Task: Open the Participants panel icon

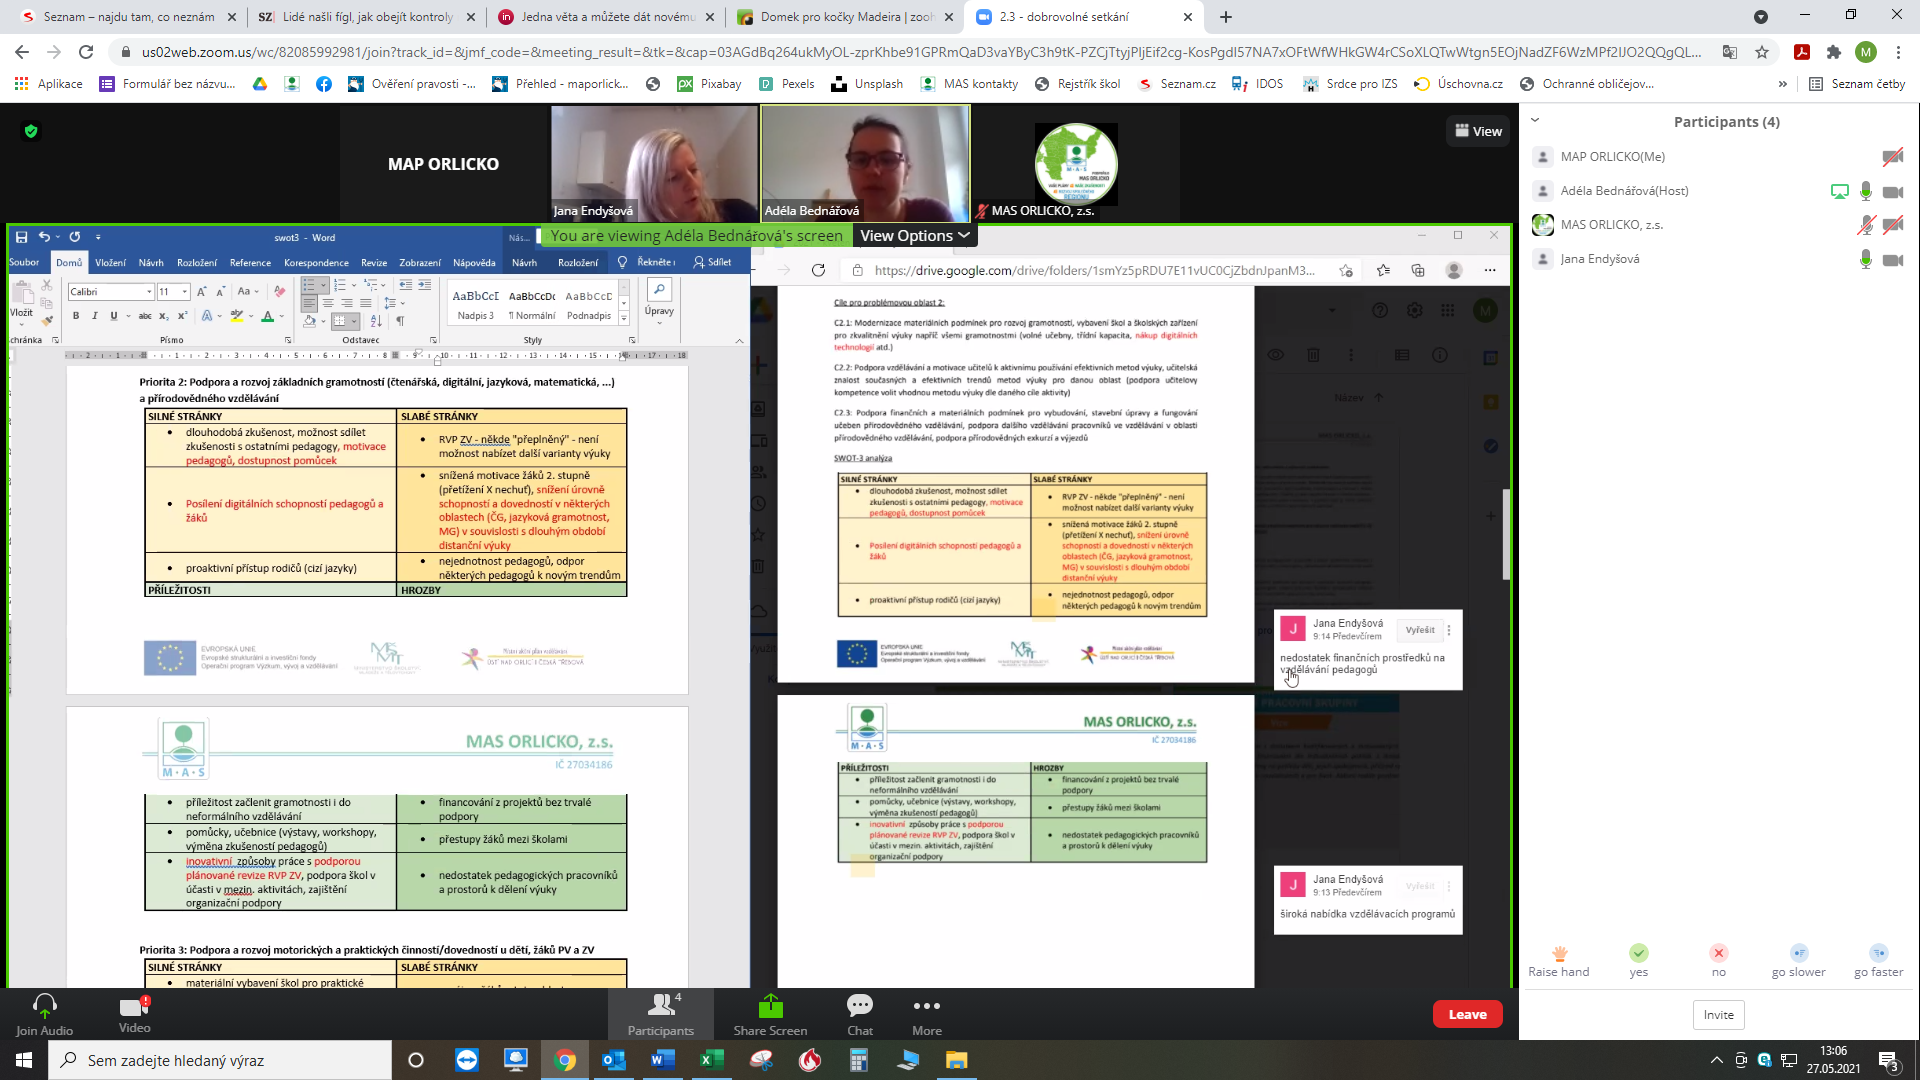Action: coord(660,1006)
